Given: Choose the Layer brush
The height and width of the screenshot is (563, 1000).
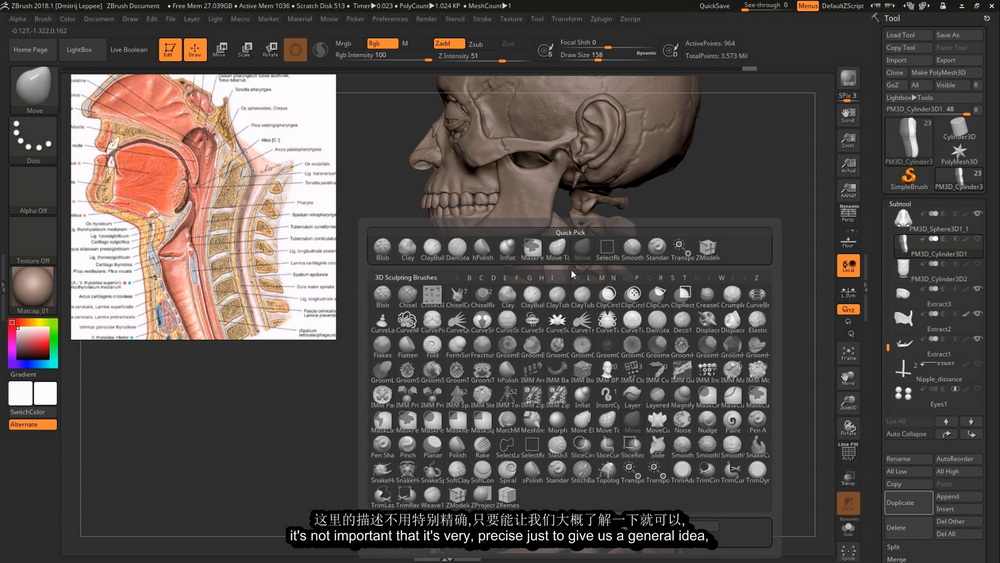Looking at the screenshot, I should (632, 397).
